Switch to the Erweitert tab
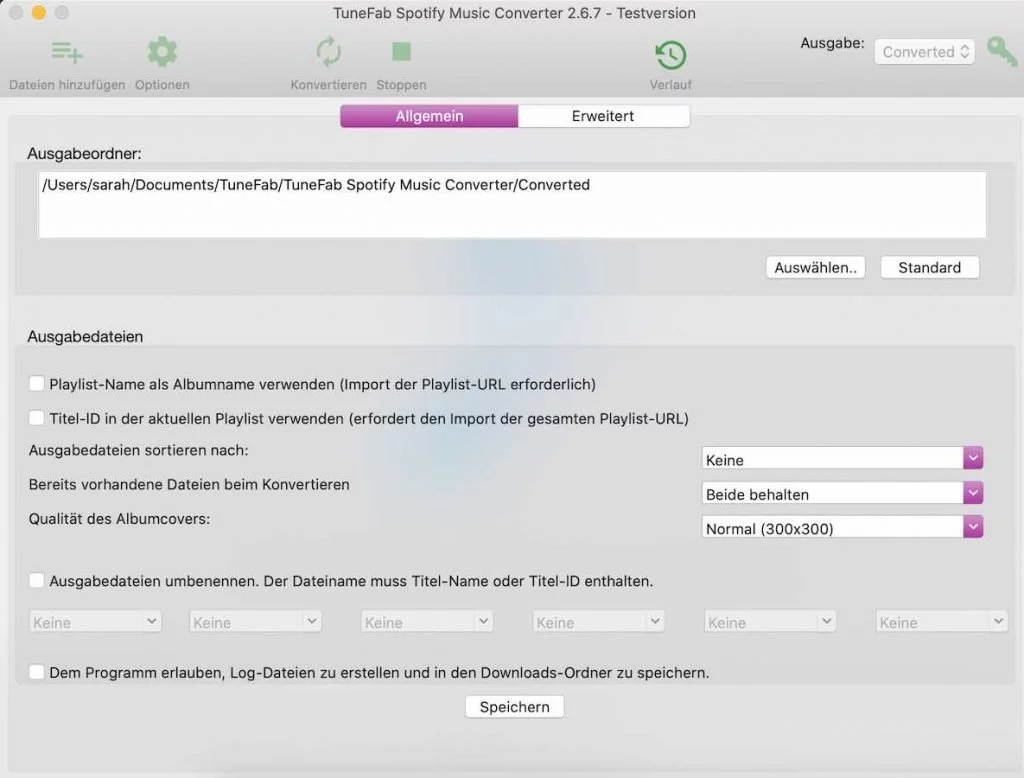Image resolution: width=1024 pixels, height=778 pixels. 603,116
